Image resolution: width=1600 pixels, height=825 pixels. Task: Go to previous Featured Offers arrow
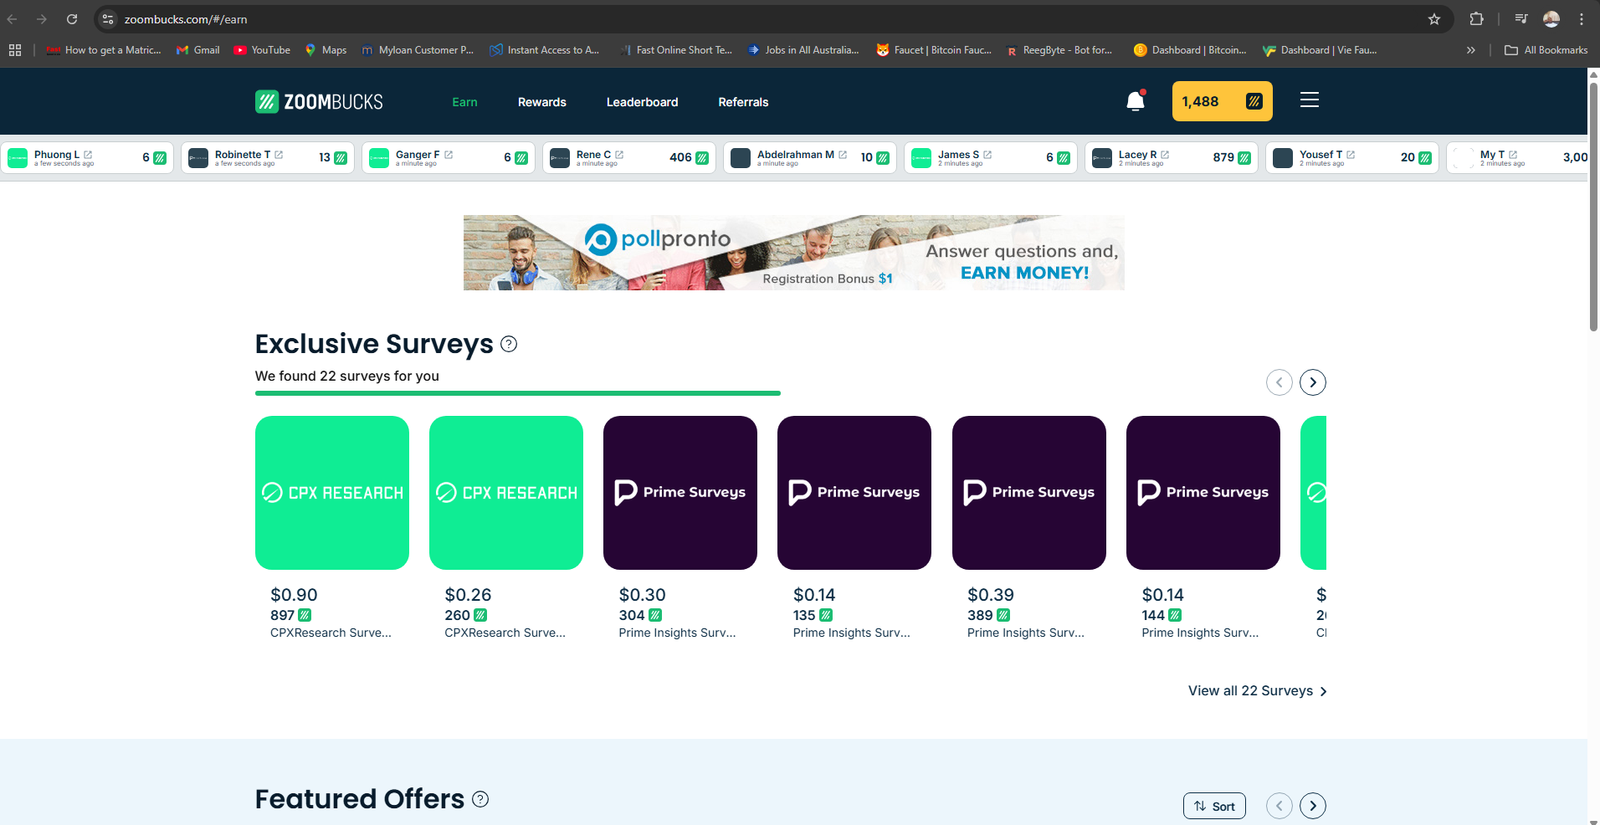pos(1279,806)
